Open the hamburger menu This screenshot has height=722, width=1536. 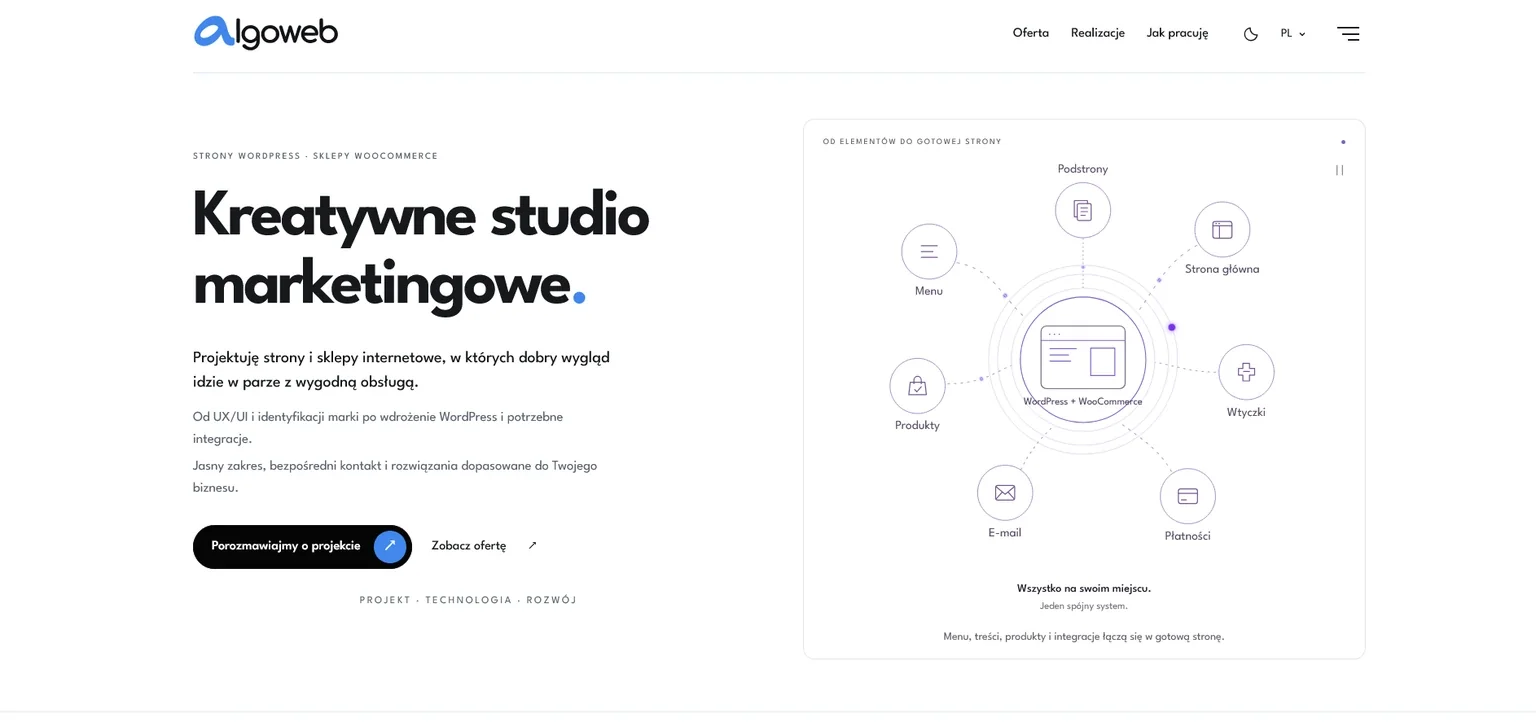coord(1348,33)
